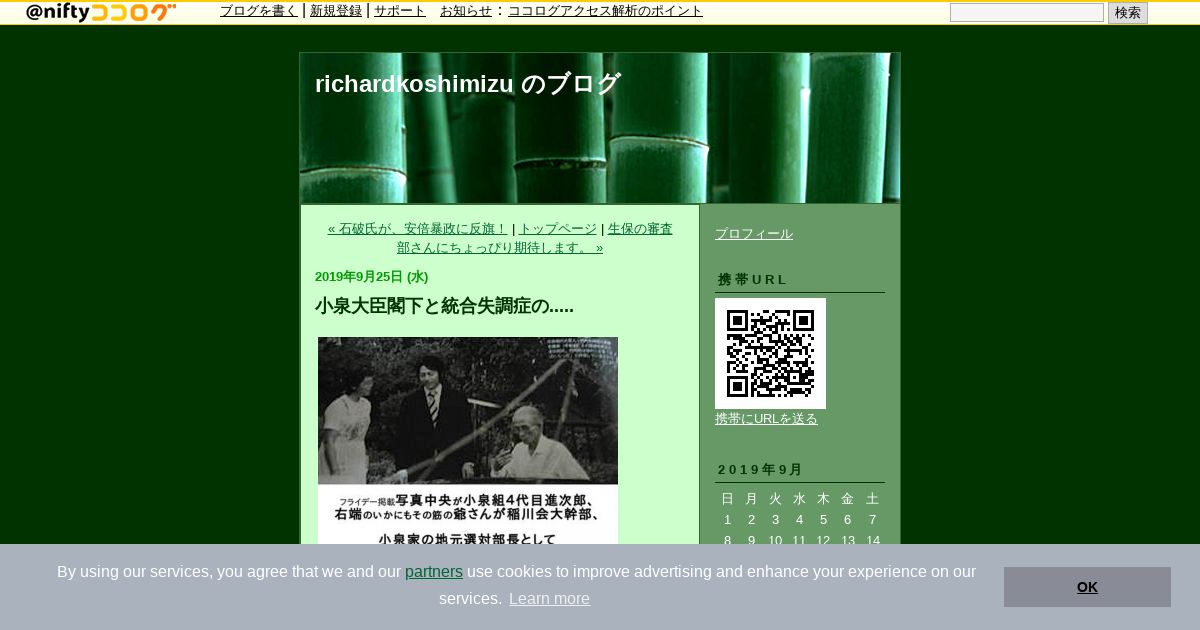Viewport: 1200px width, 630px height.
Task: Open the サポート link
Action: 400,11
